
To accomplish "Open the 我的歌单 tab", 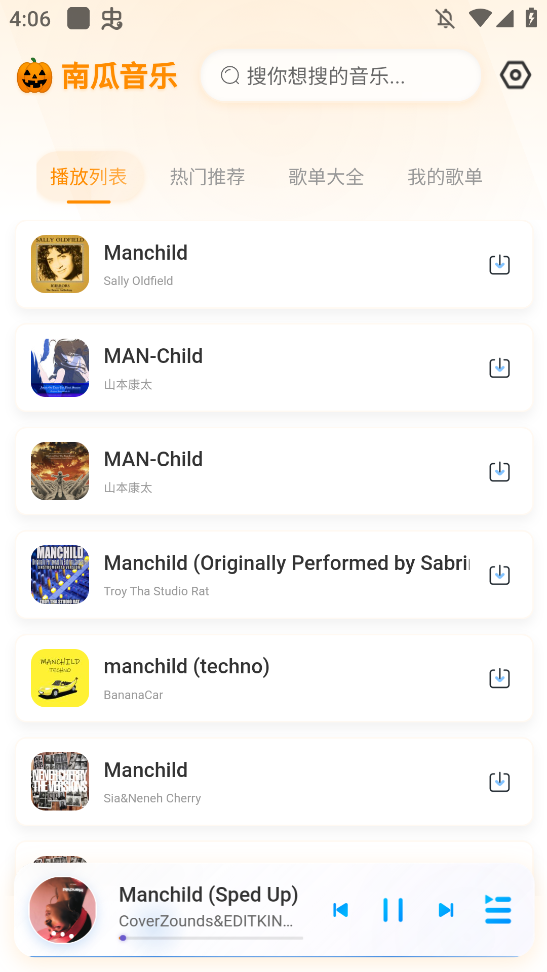I will tap(445, 177).
